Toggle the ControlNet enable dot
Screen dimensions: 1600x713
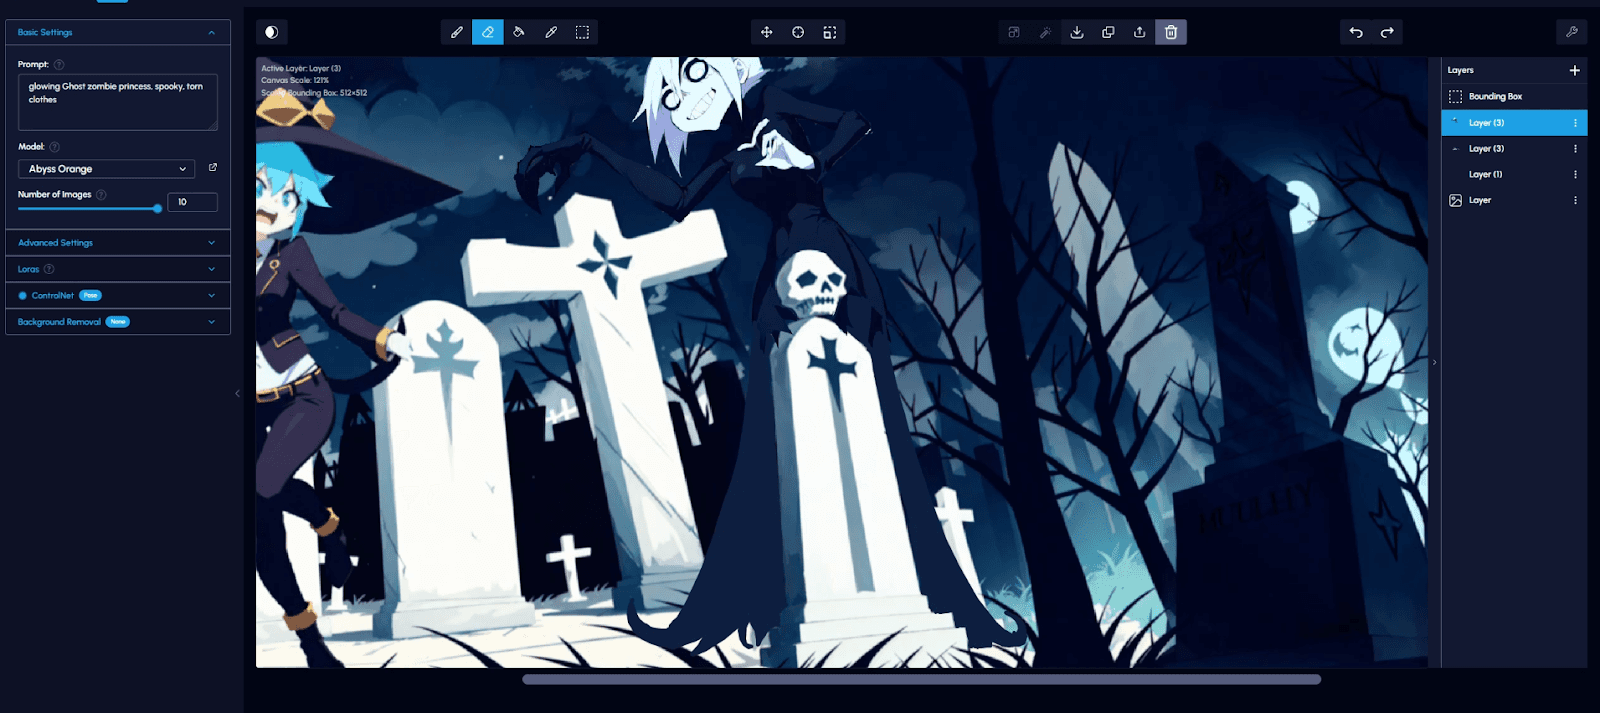[x=23, y=296]
